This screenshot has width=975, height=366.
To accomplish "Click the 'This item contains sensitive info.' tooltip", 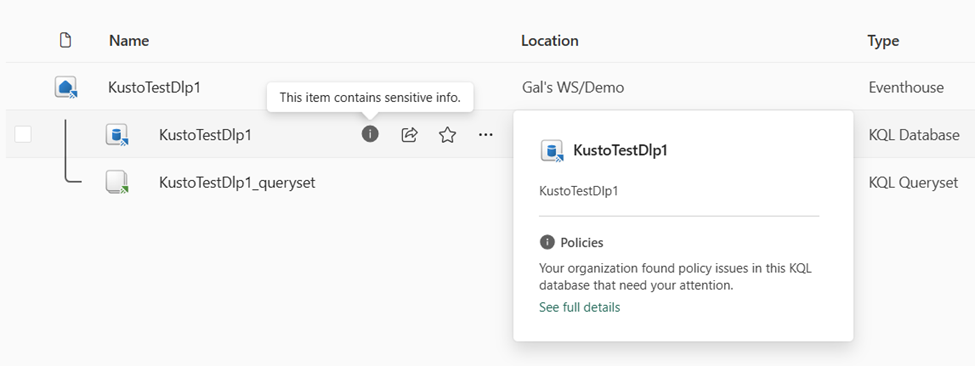I will coord(370,98).
